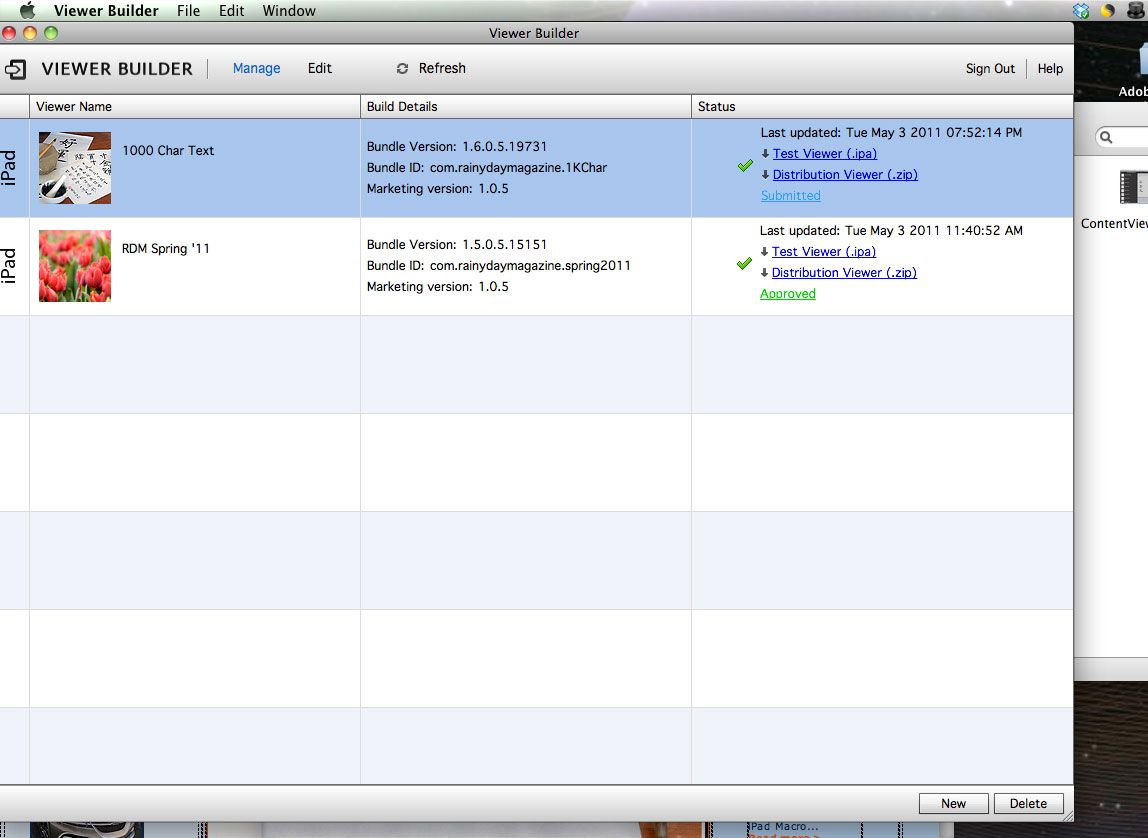Click Marketing version 1.0.5 in RDM Spring row
1148x838 pixels.
[x=438, y=287]
